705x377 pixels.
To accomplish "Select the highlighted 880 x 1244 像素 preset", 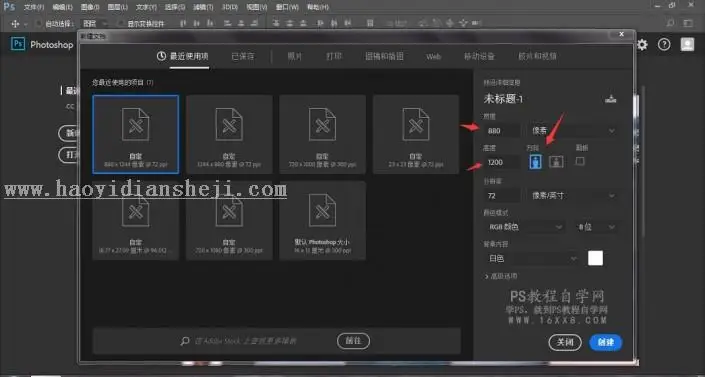I will pos(135,134).
